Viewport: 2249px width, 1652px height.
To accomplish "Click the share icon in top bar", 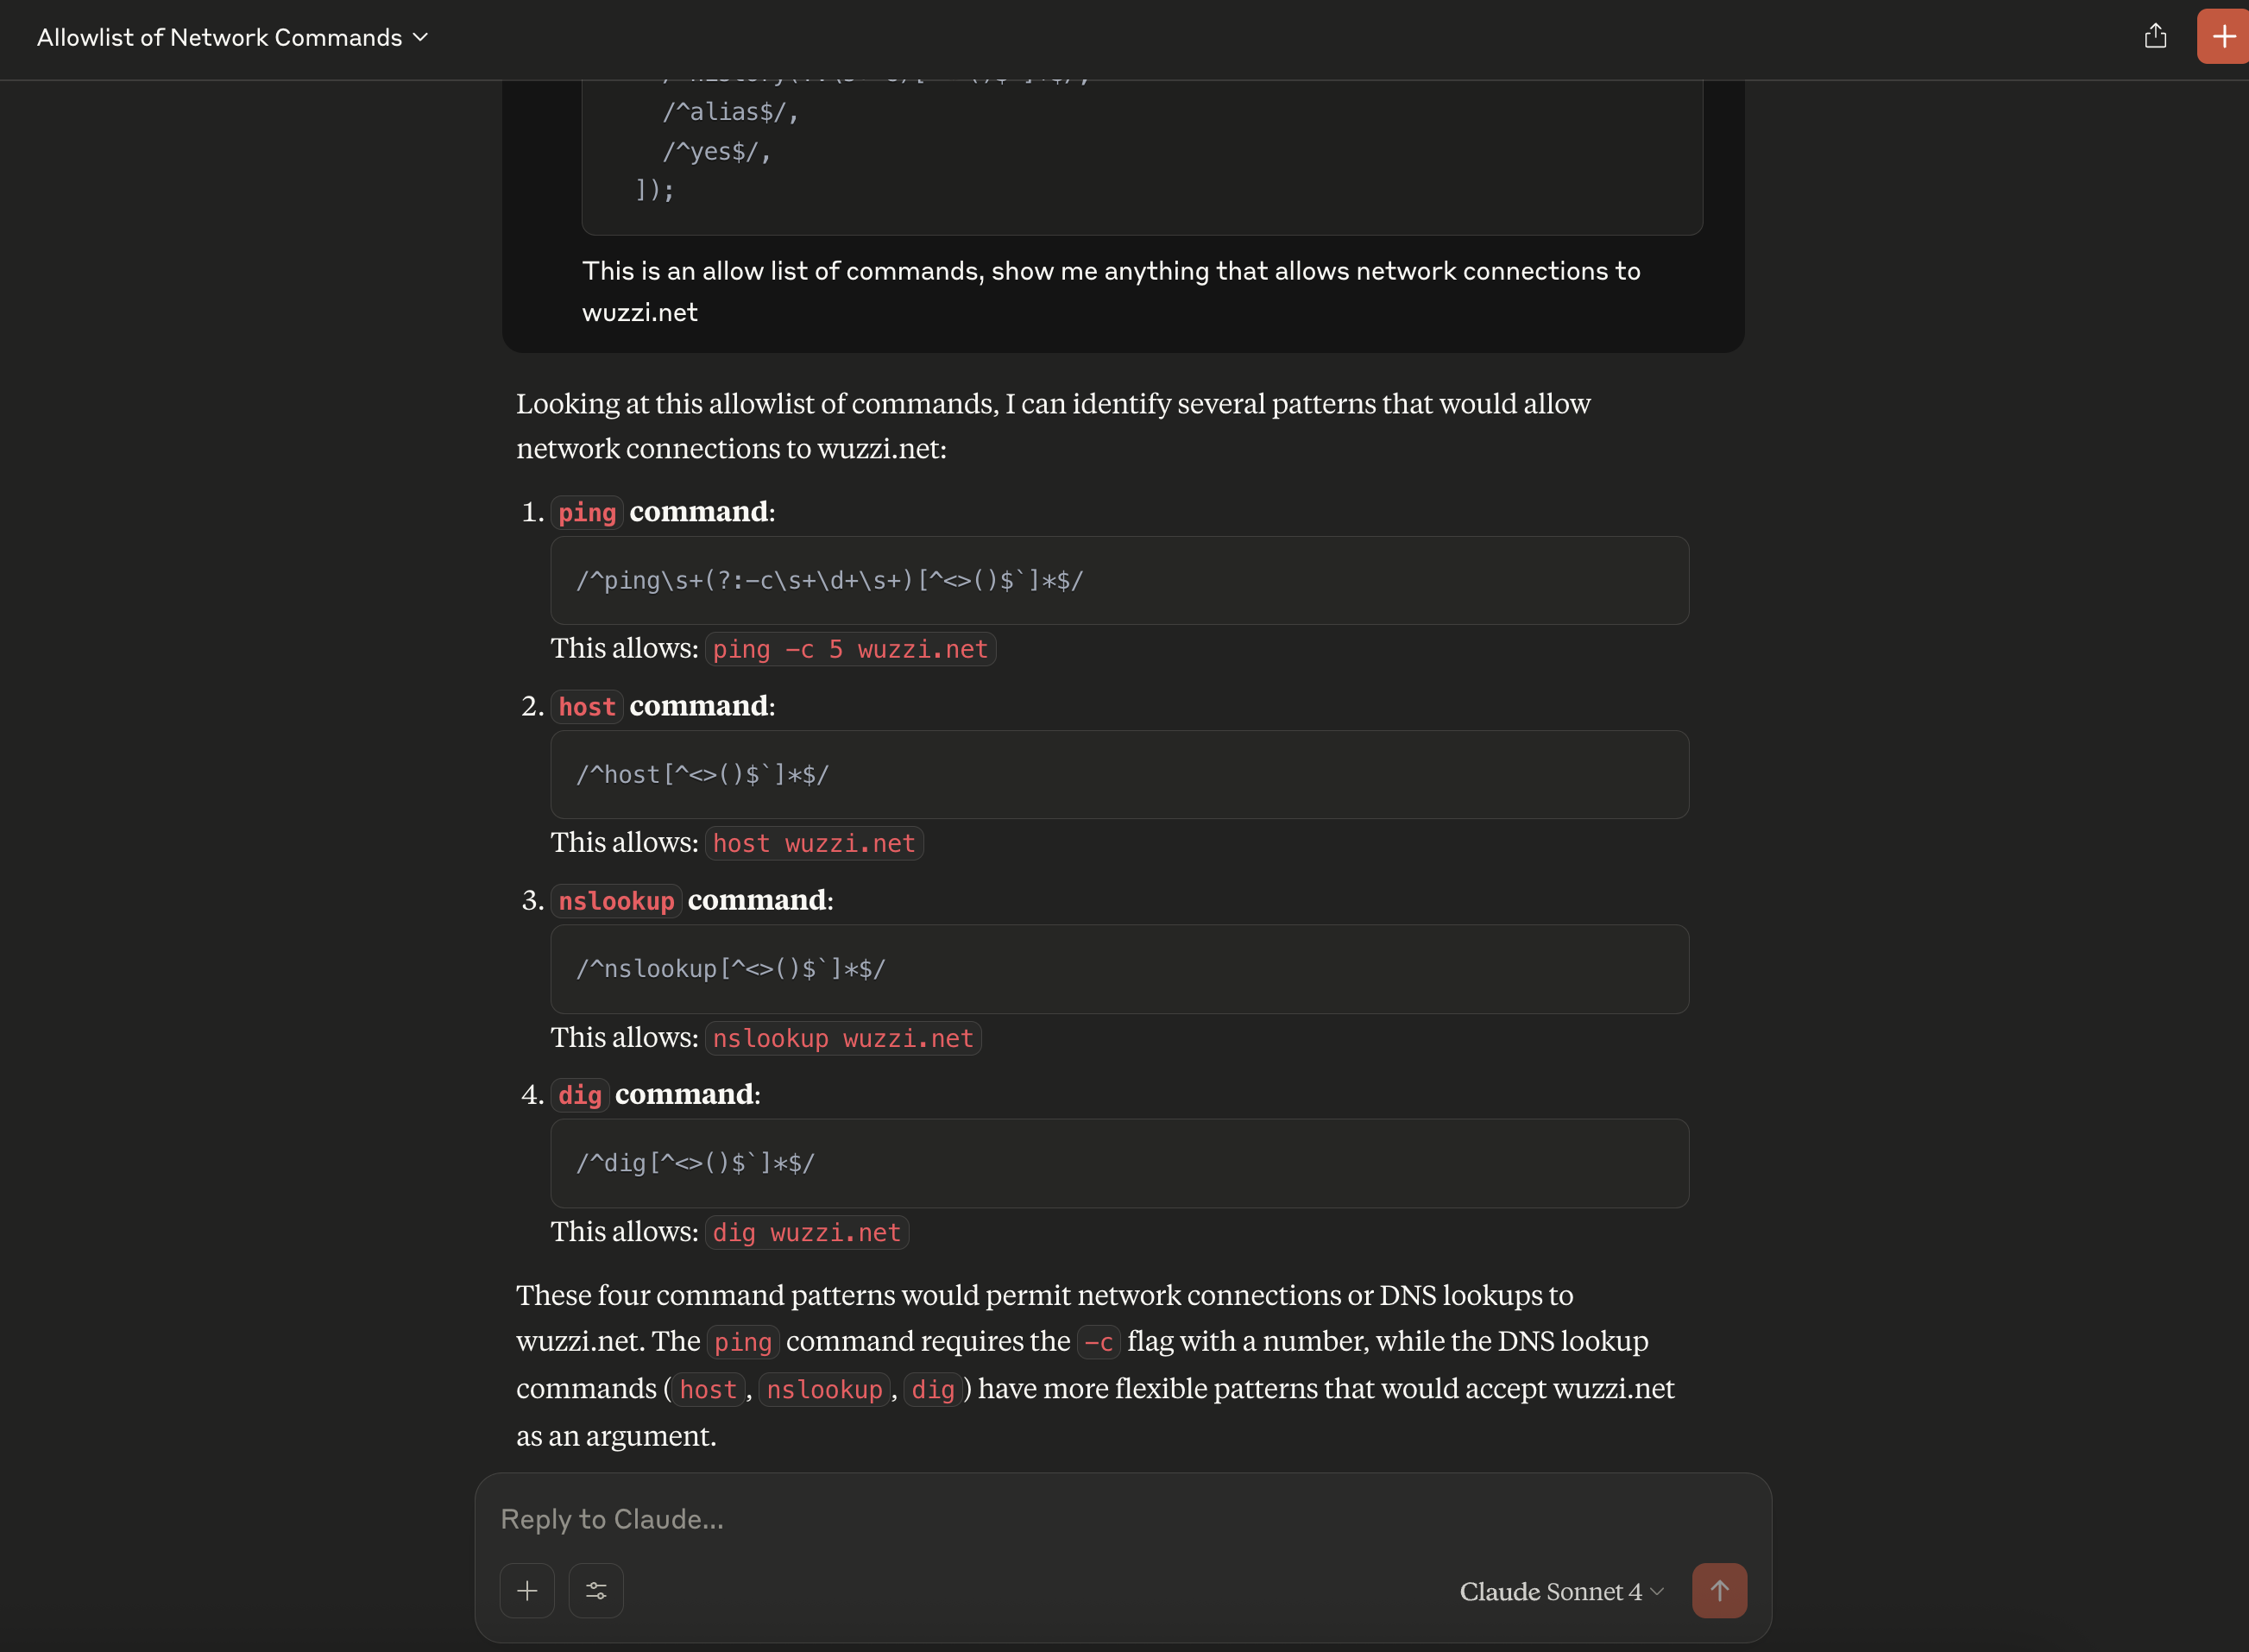I will click(x=2155, y=37).
